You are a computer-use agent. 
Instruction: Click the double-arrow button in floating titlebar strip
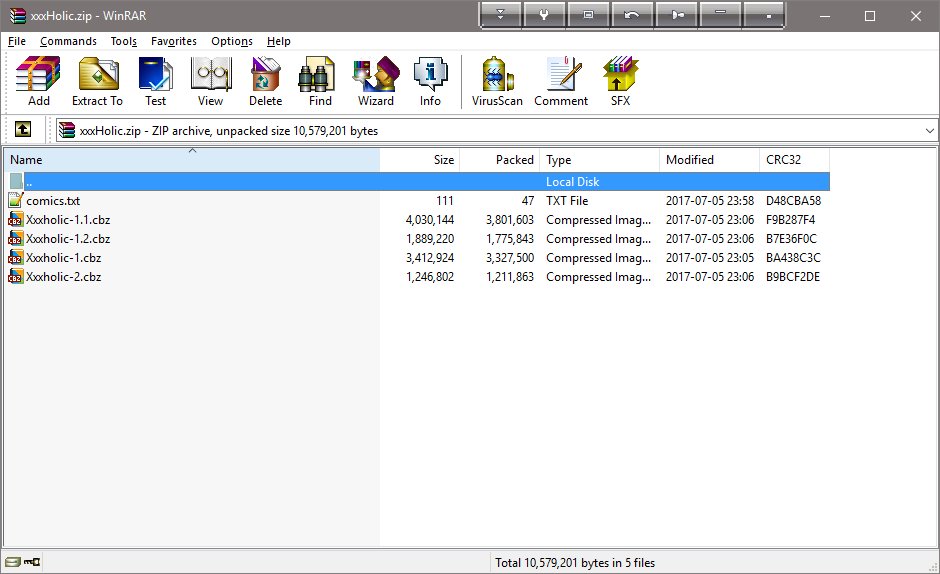pos(501,15)
